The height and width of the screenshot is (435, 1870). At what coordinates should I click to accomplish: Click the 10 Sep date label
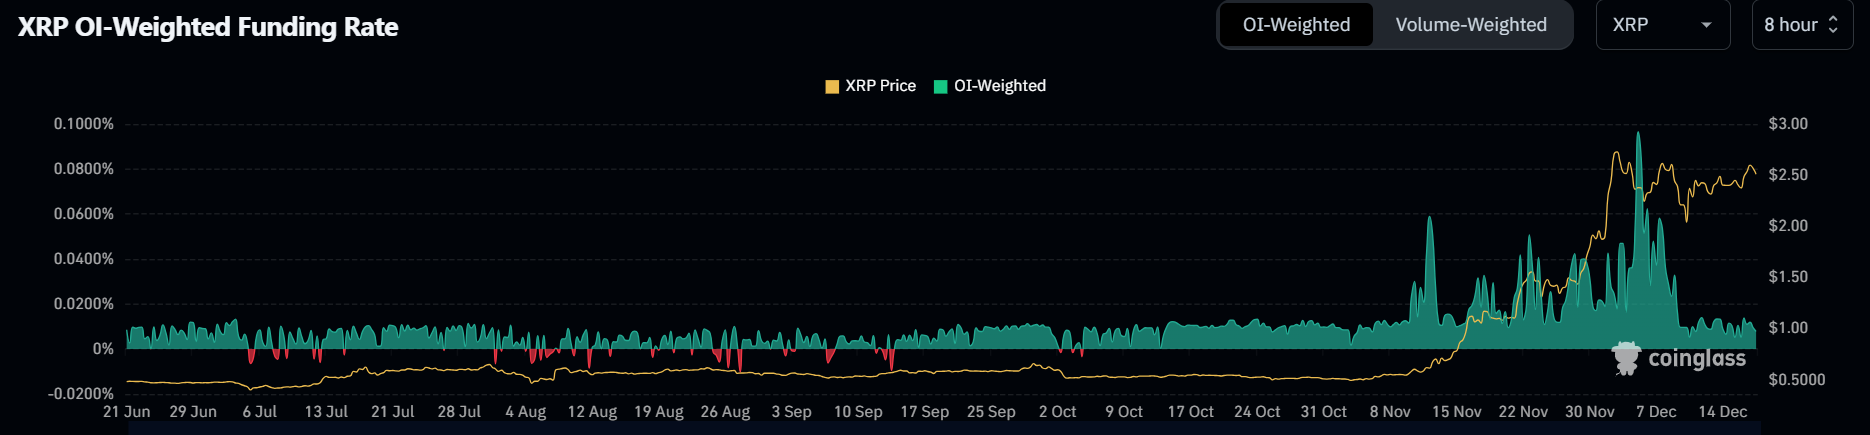coord(858,412)
